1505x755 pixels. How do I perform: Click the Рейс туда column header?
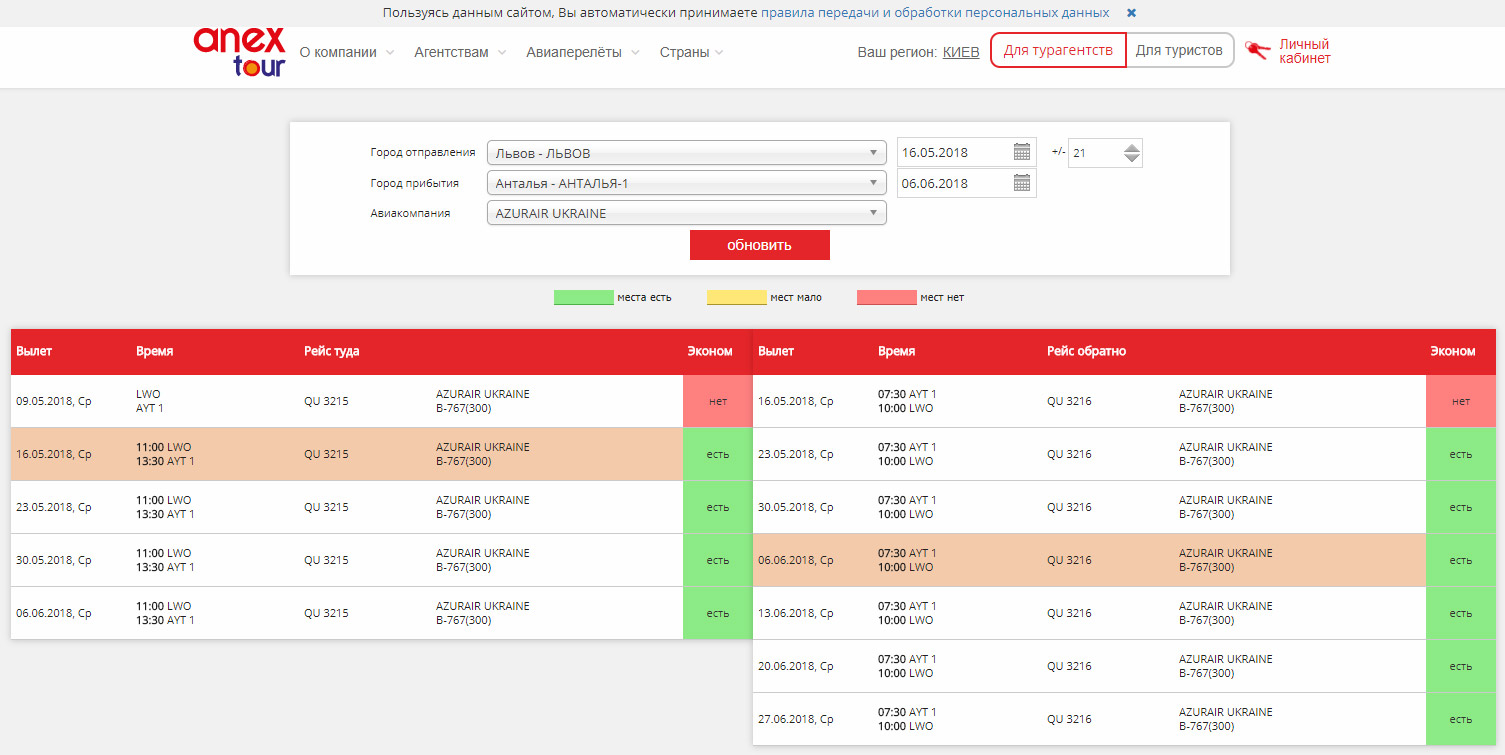332,351
